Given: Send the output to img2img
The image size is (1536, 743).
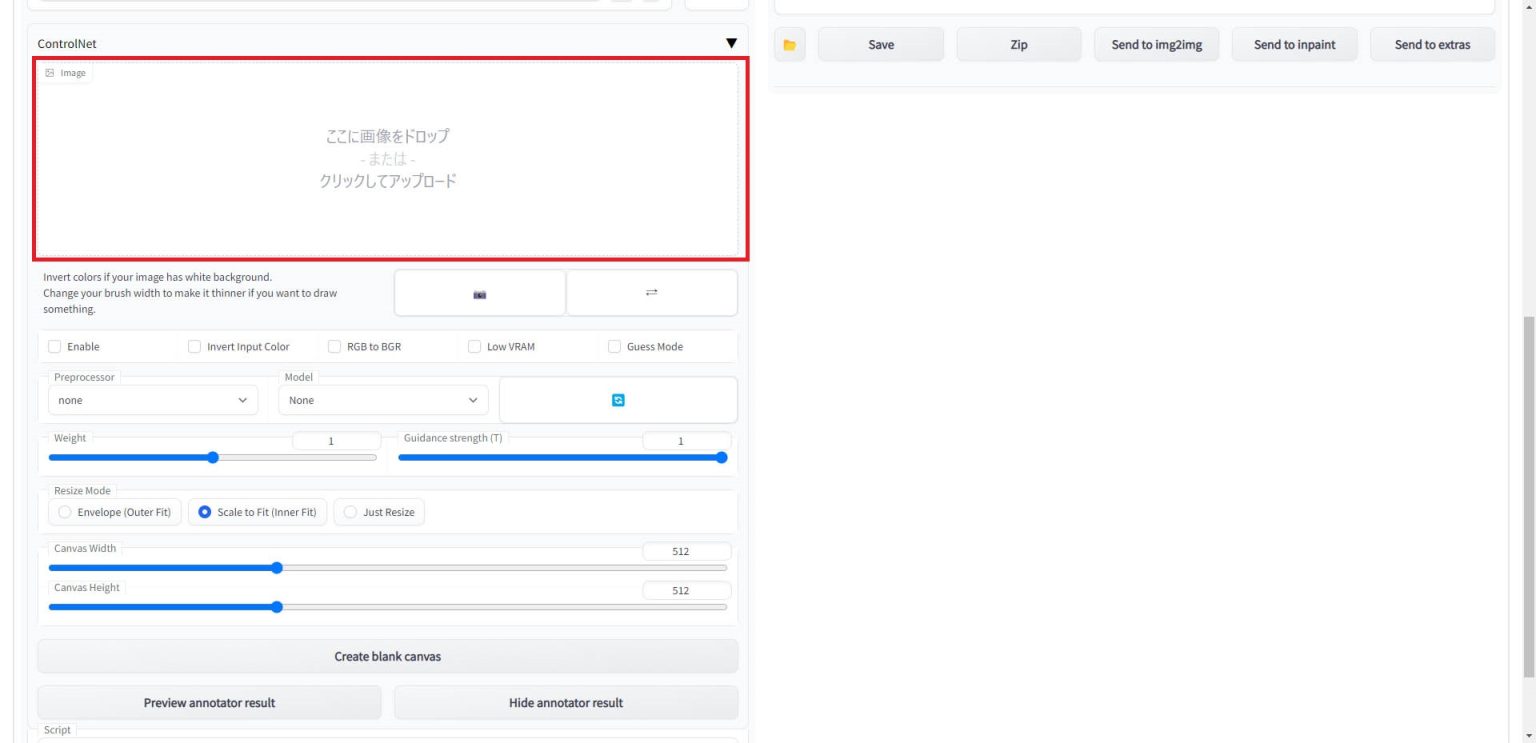Looking at the screenshot, I should [1157, 45].
